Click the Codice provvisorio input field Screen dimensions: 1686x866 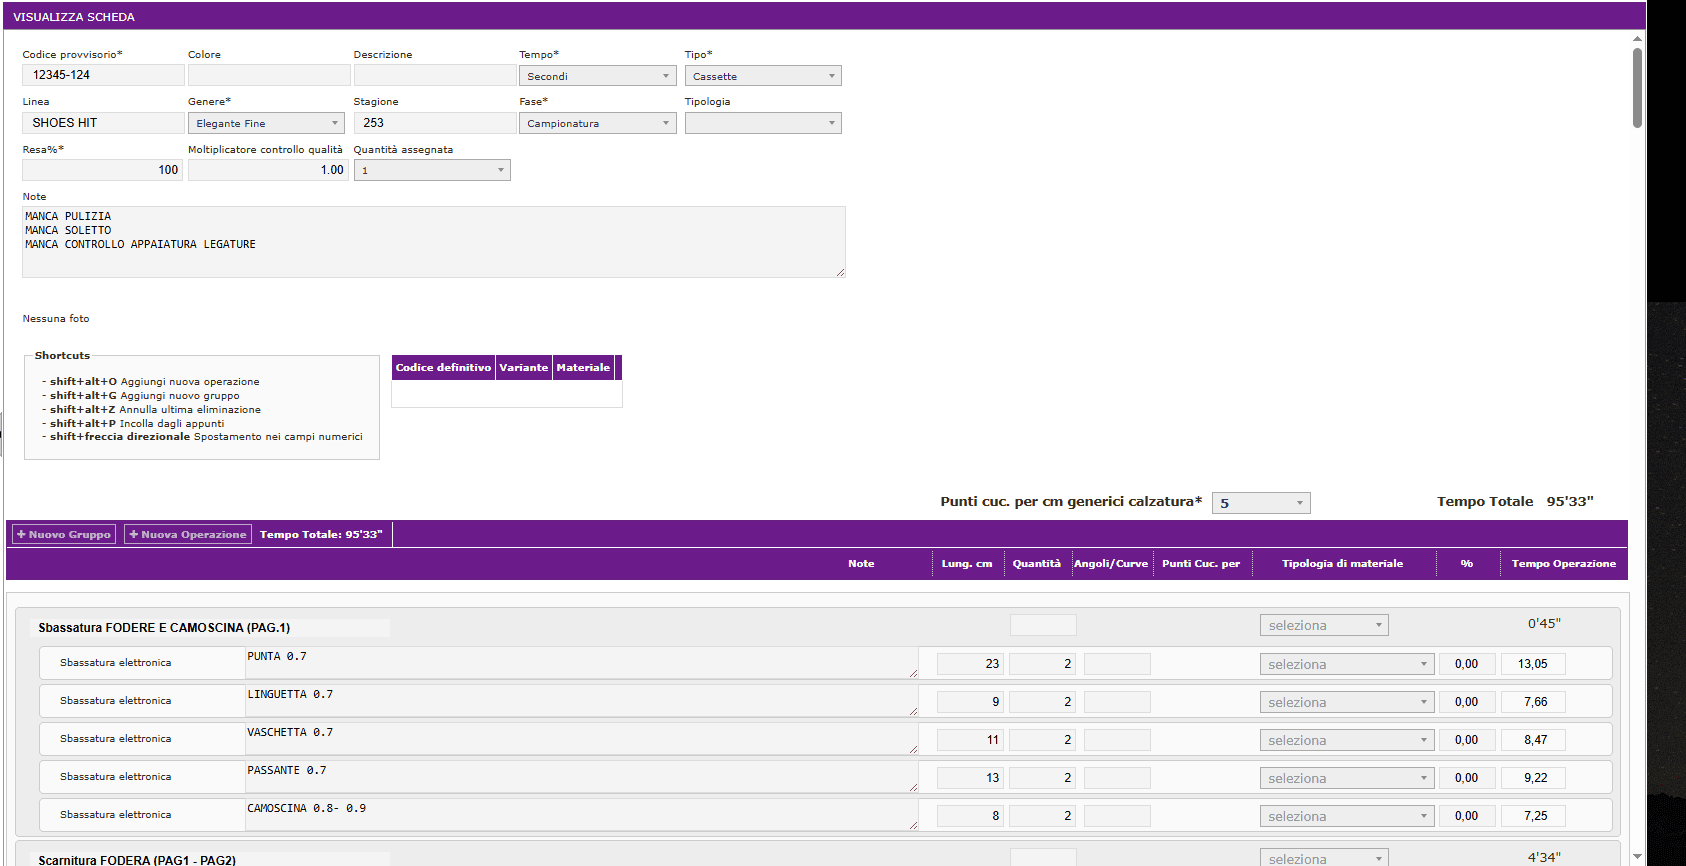pyautogui.click(x=103, y=75)
